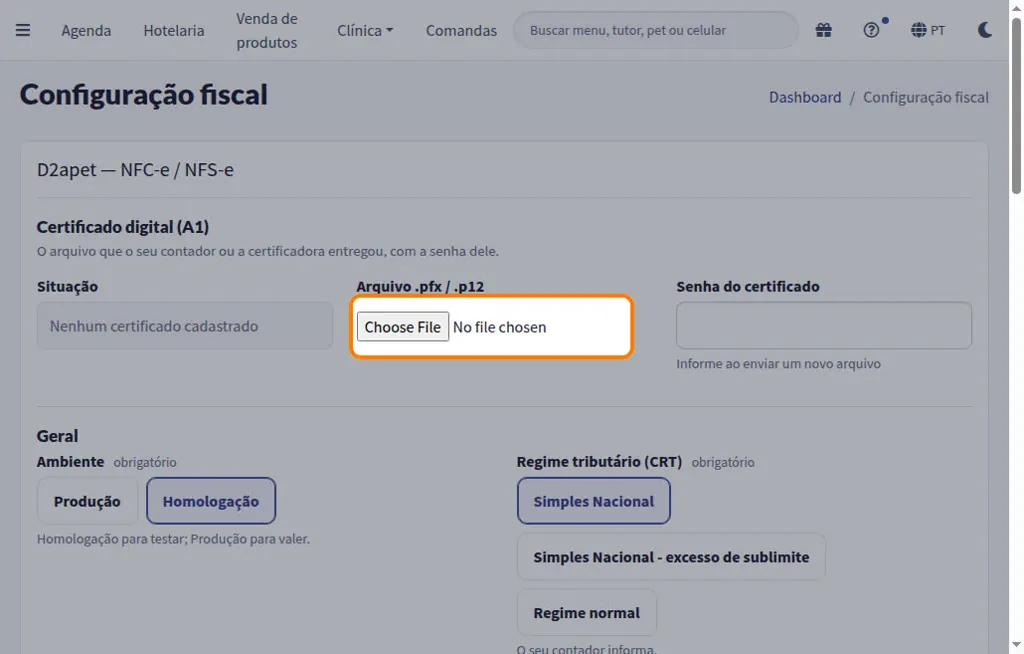Click the 'Regime tributário (CRT)' label
This screenshot has width=1024, height=654.
pyautogui.click(x=599, y=462)
